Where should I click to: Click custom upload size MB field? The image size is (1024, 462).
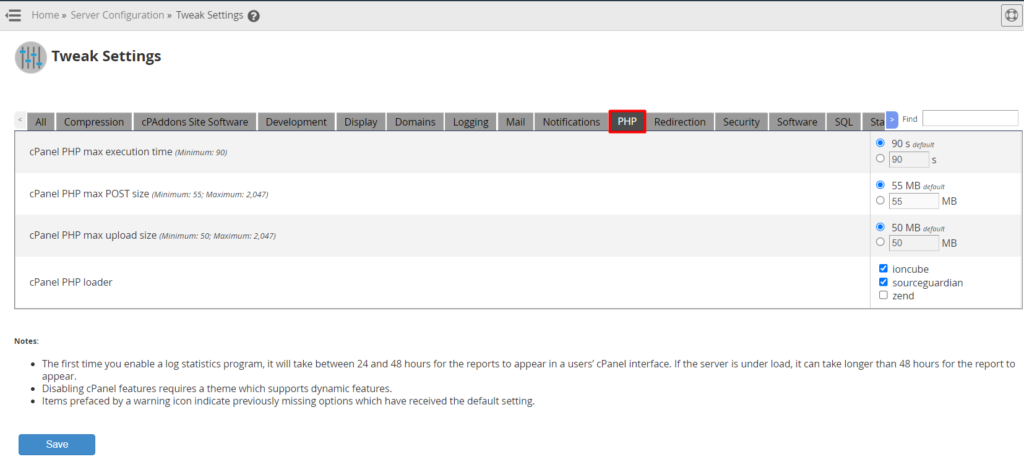point(914,243)
